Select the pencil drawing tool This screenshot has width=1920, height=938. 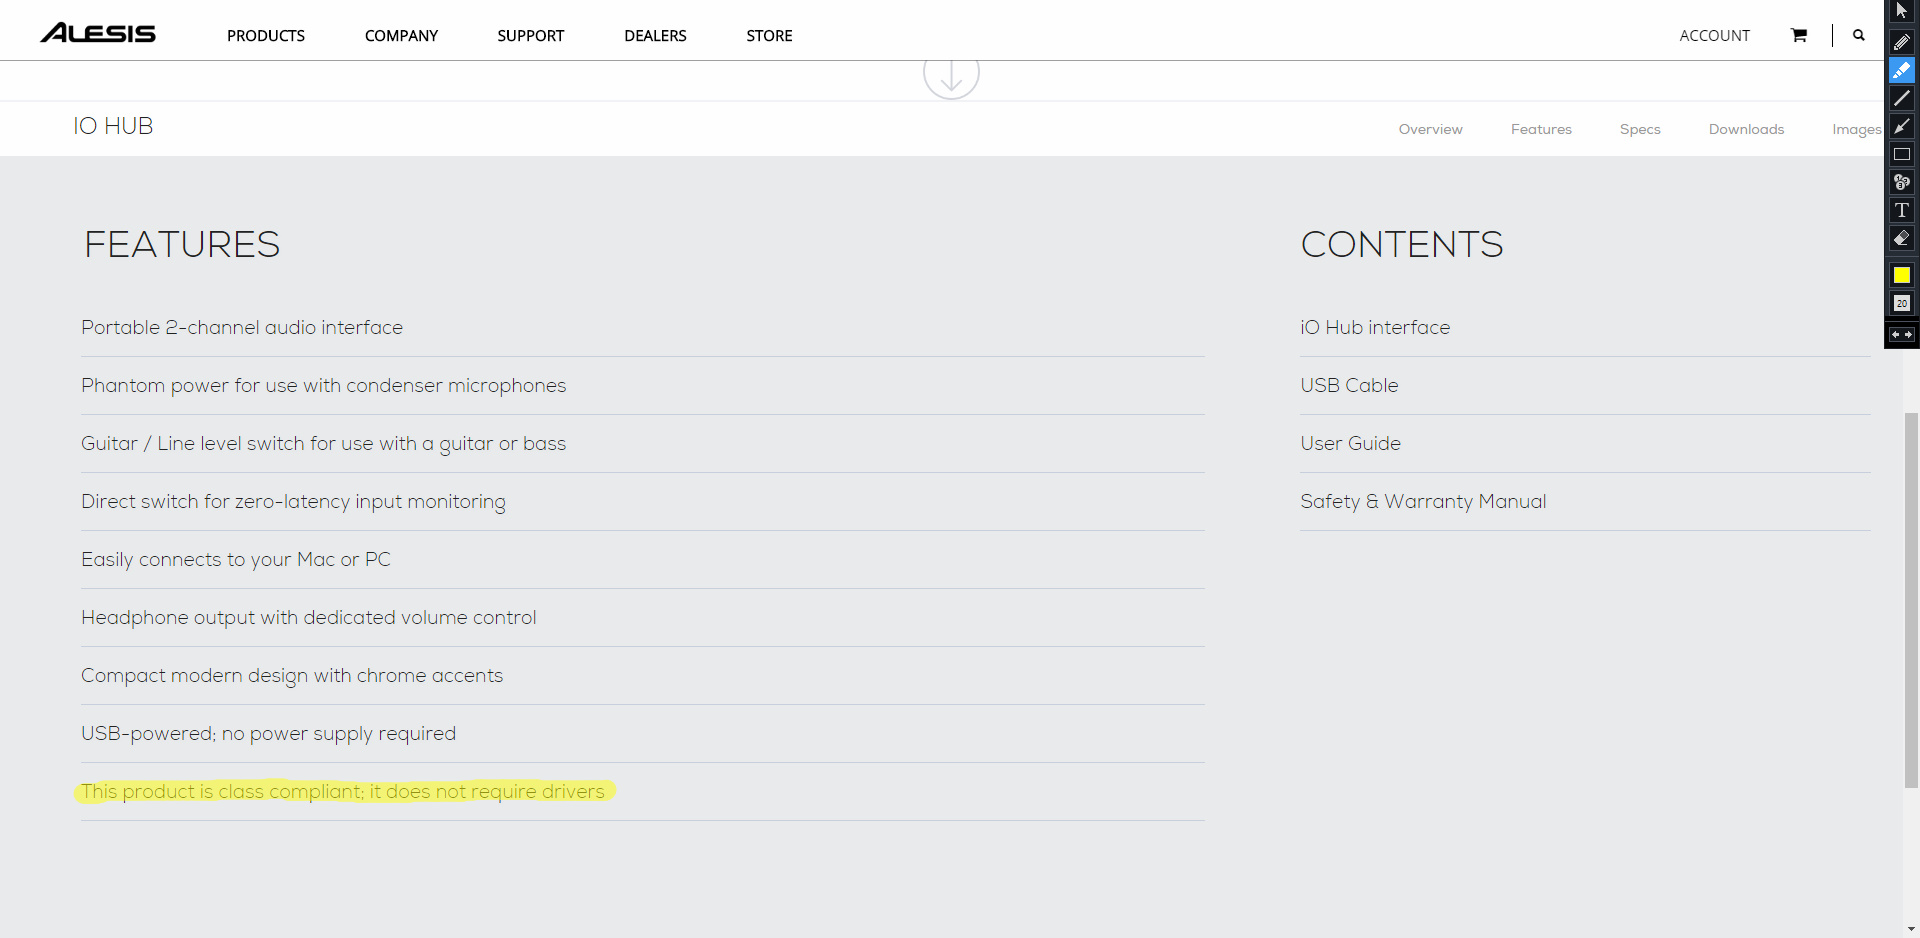1902,42
